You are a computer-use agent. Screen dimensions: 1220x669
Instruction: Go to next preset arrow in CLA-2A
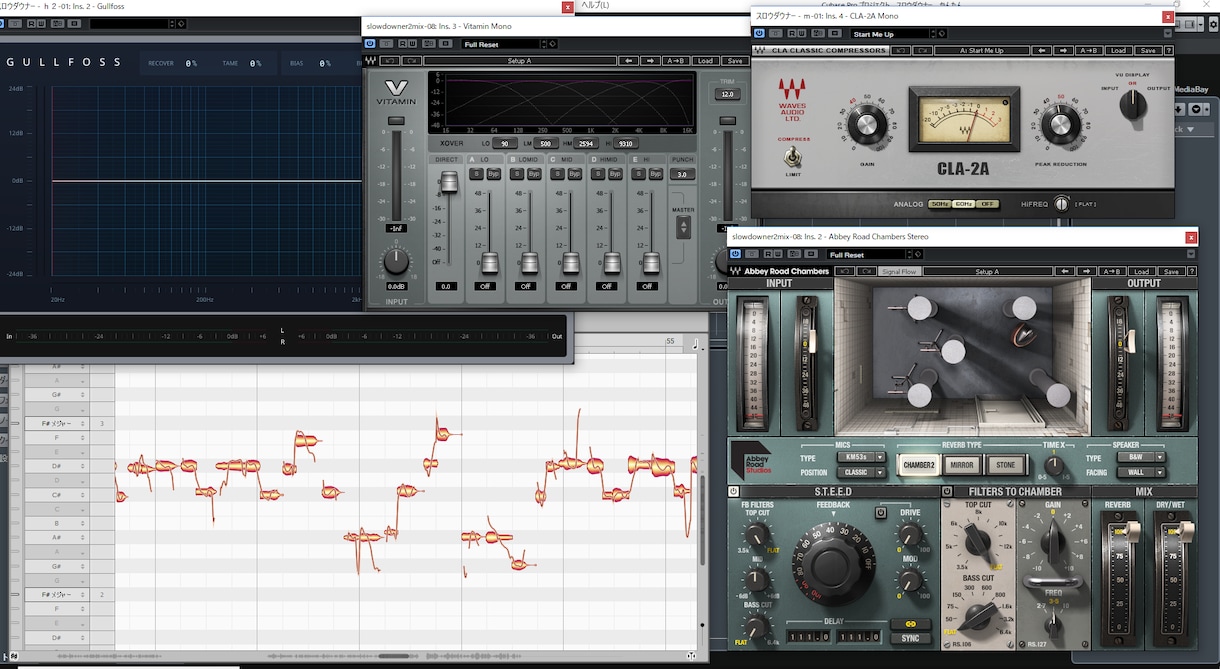1064,50
